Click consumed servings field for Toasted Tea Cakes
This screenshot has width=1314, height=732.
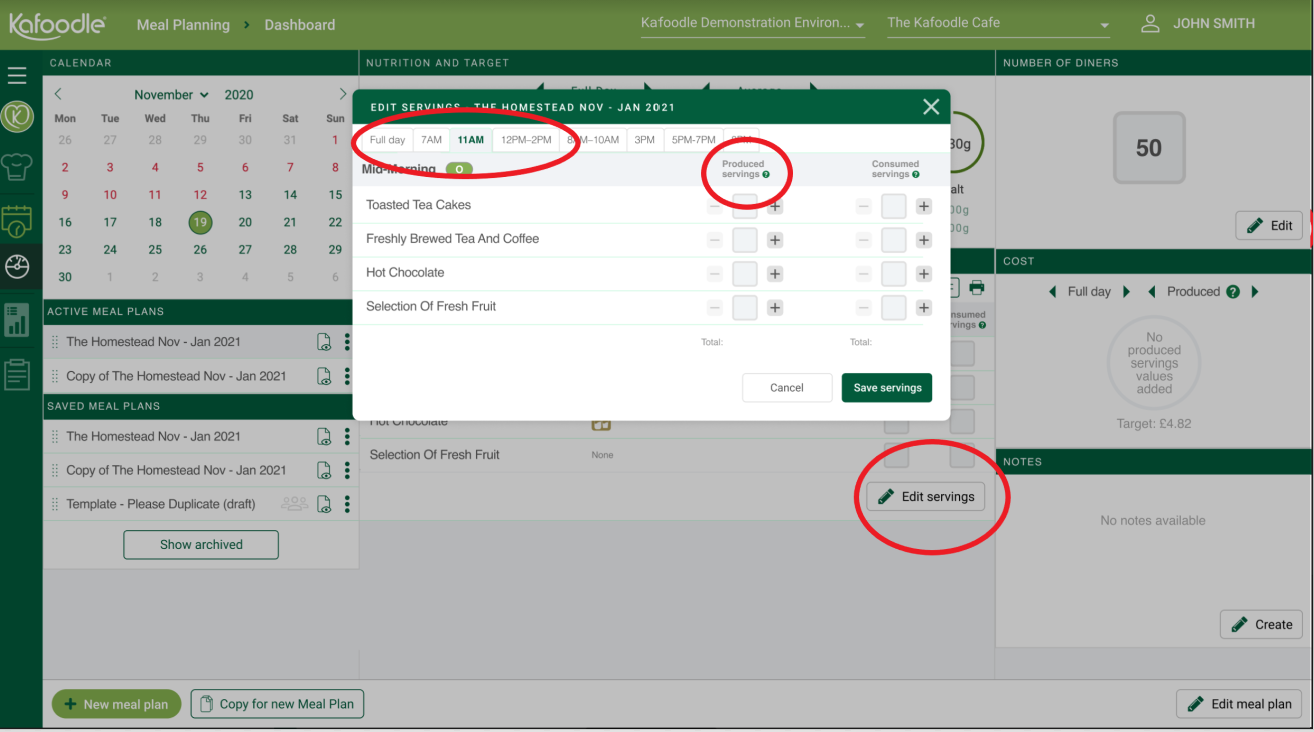point(894,207)
